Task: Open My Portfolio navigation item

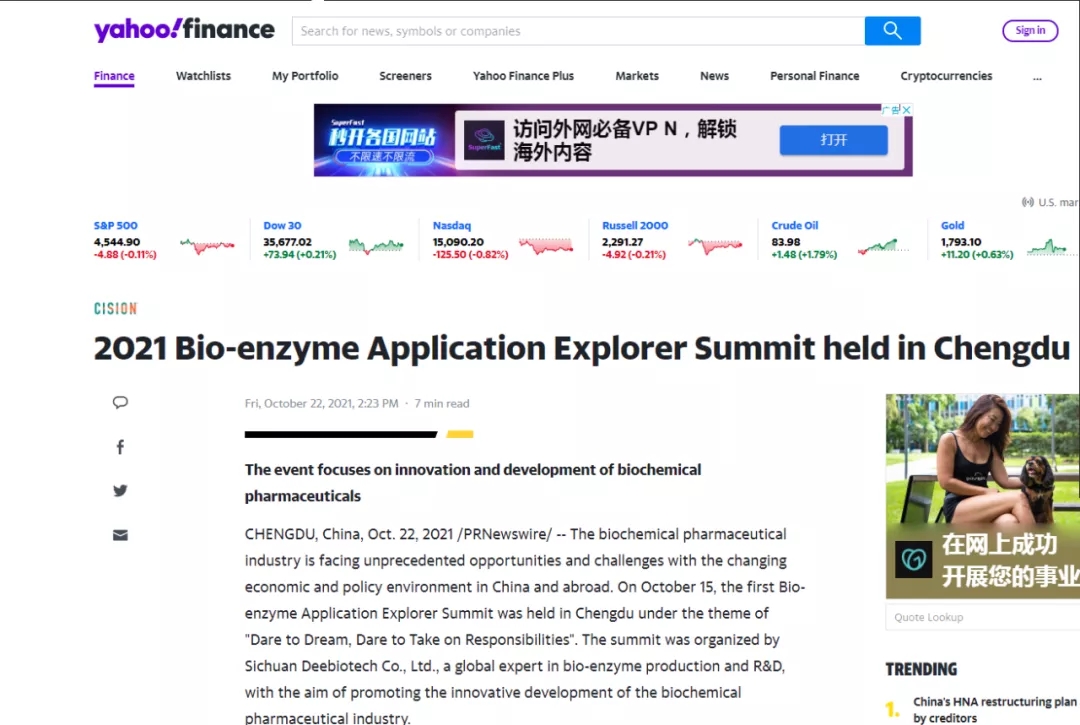Action: (x=305, y=76)
